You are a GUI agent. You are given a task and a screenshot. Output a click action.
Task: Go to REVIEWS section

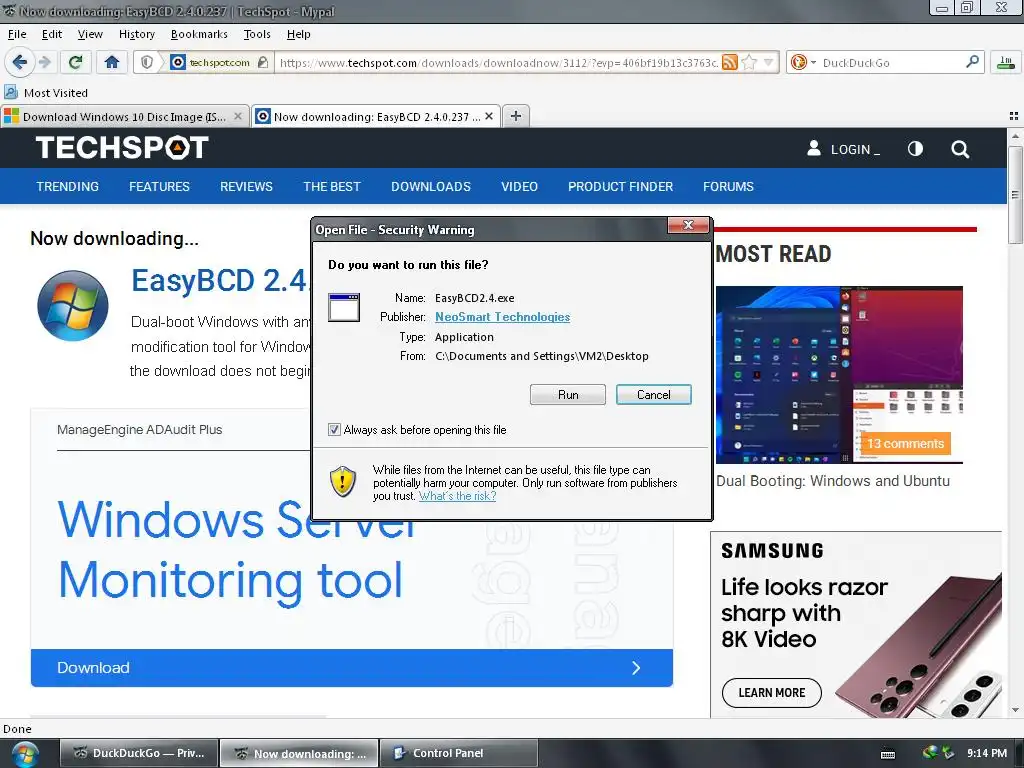[x=246, y=187]
